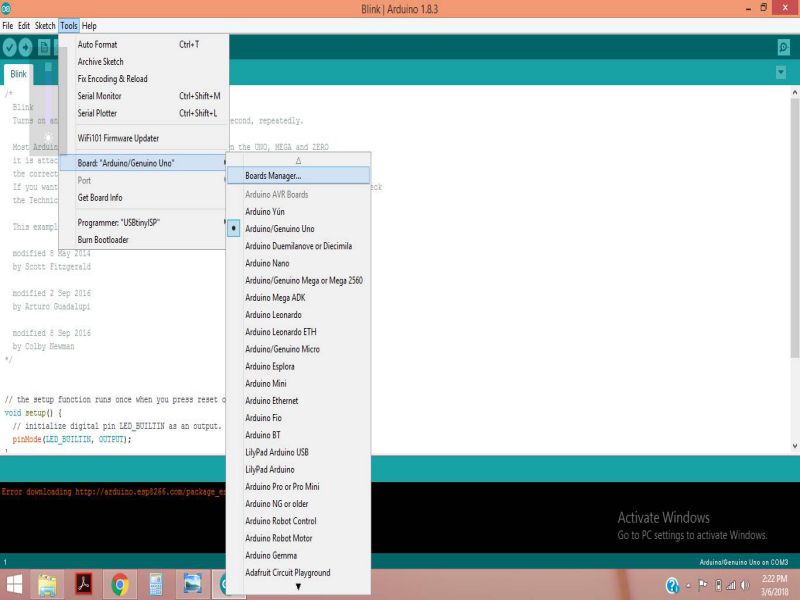
Task: Choose Adafruit Circuit Playground board
Action: tap(298, 573)
